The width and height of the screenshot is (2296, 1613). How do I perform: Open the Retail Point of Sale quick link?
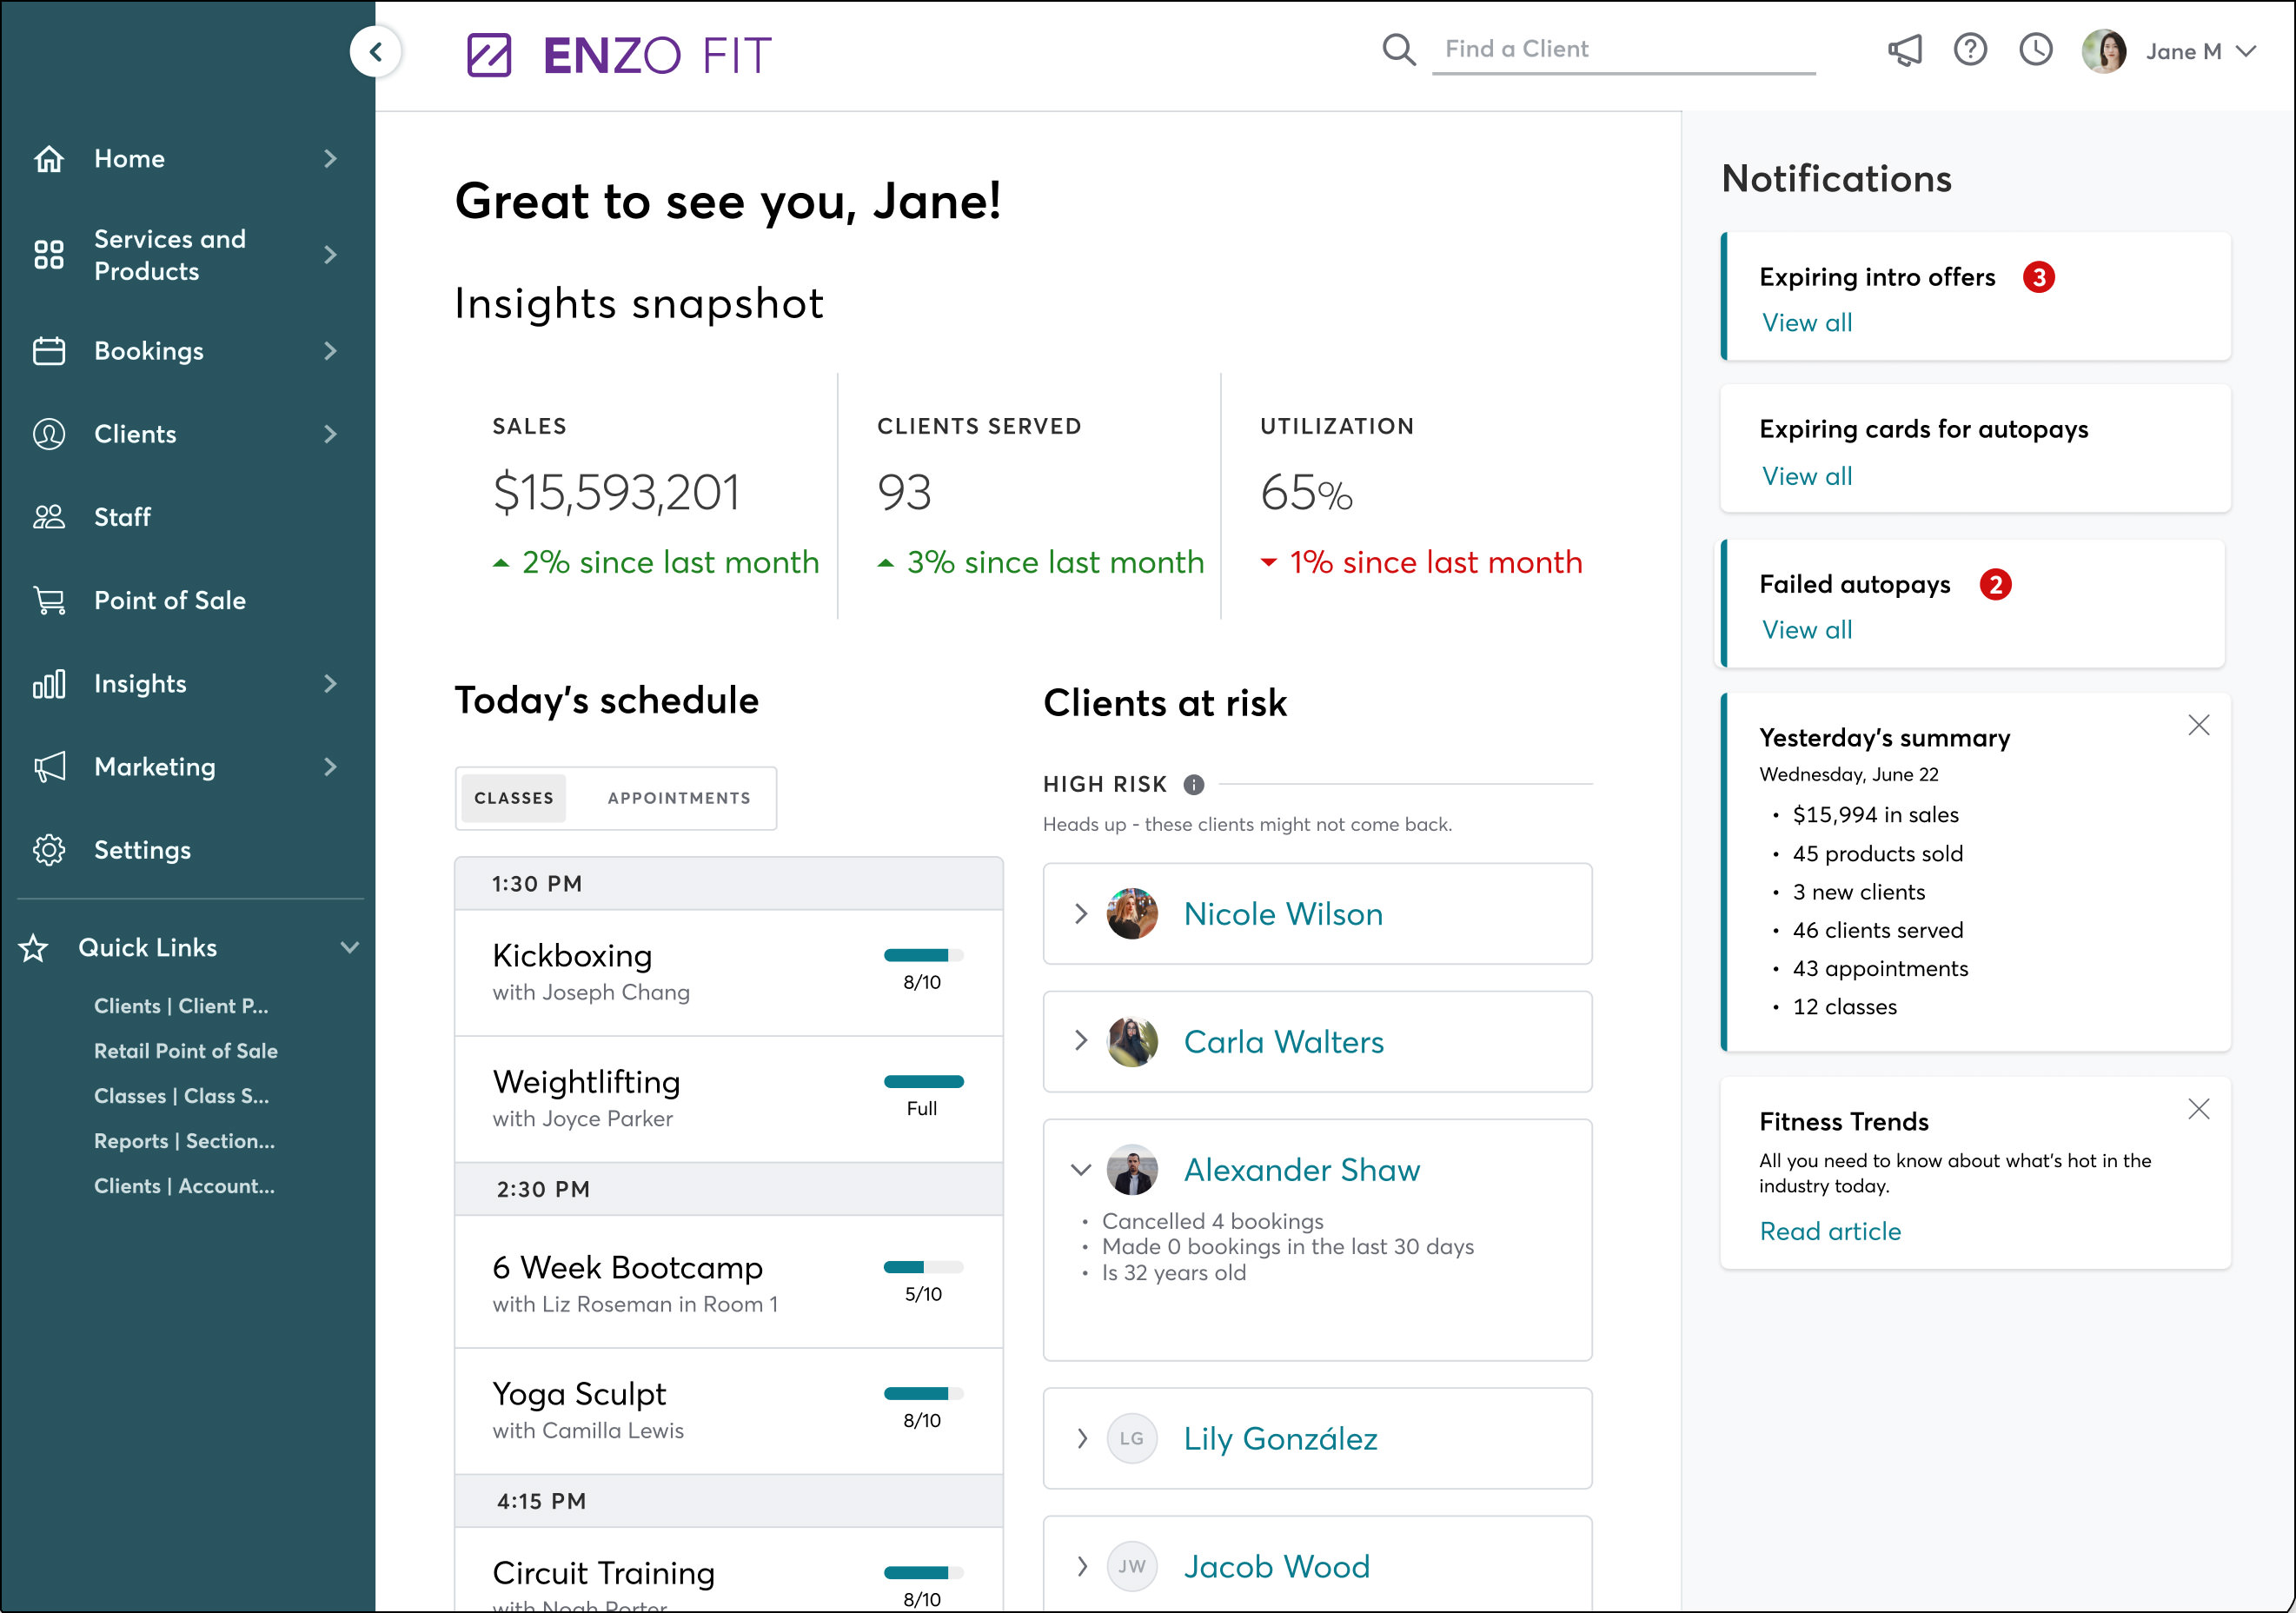186,1051
